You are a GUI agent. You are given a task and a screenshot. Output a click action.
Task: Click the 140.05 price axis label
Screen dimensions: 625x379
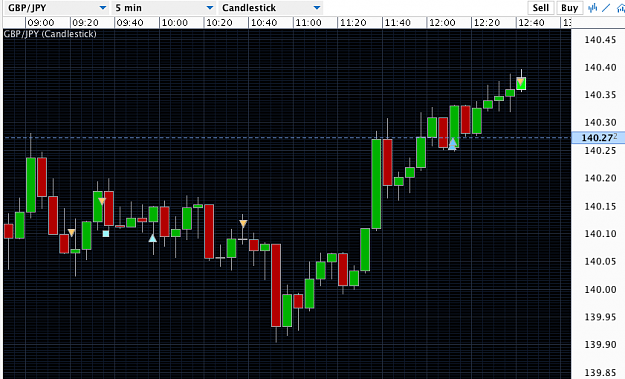[600, 261]
